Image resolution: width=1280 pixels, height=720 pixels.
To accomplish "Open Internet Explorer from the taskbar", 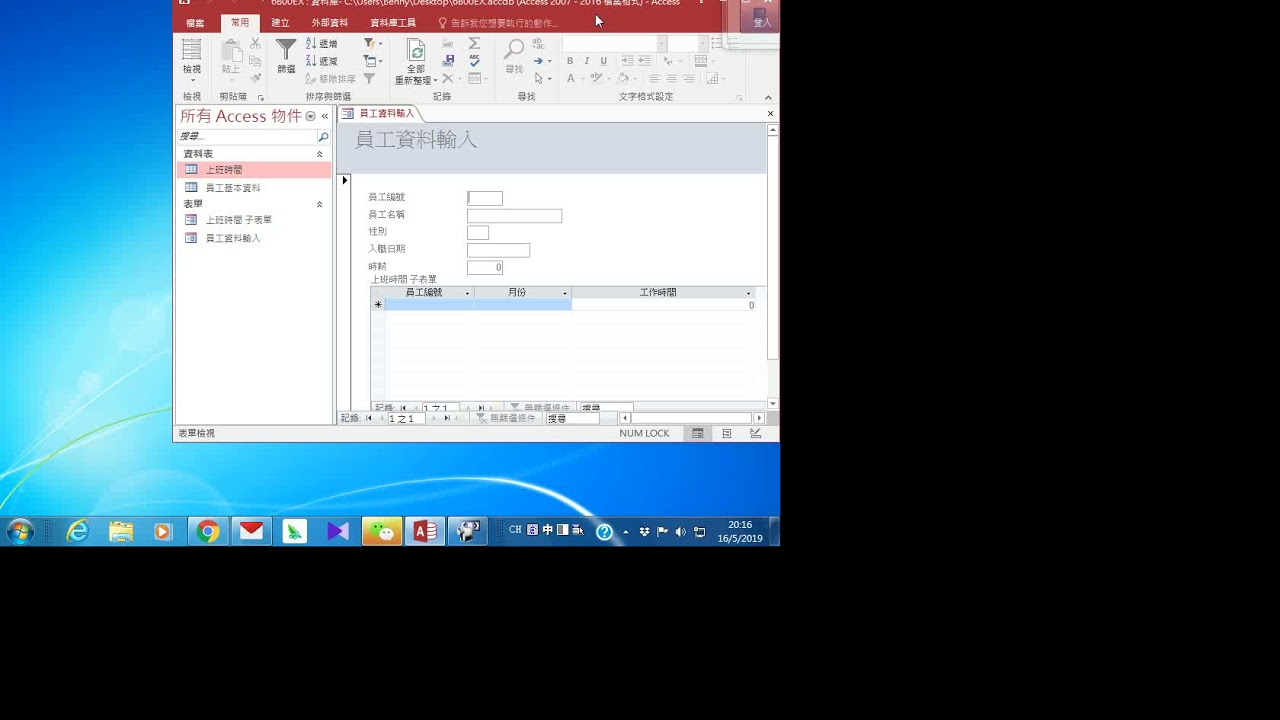I will (77, 531).
